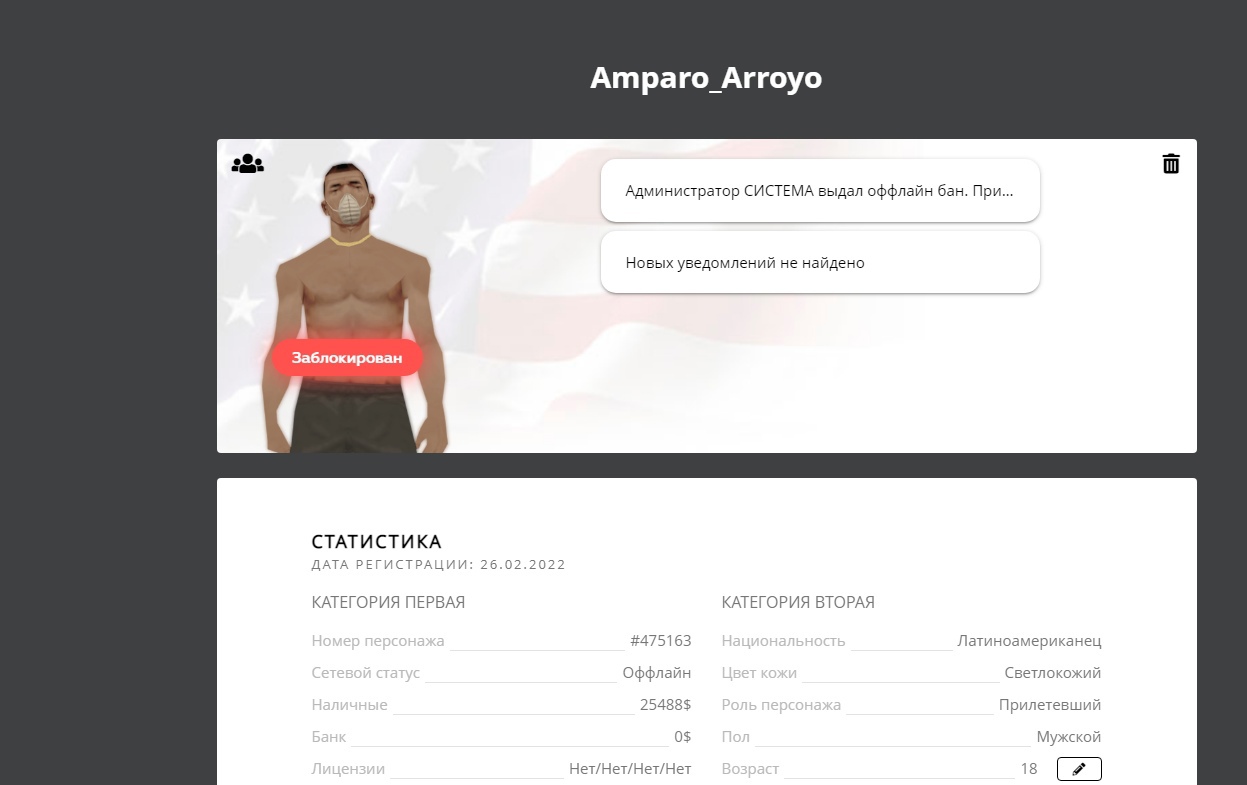
Task: Open the offline ban notification from СИСТЕМА
Action: (x=820, y=191)
